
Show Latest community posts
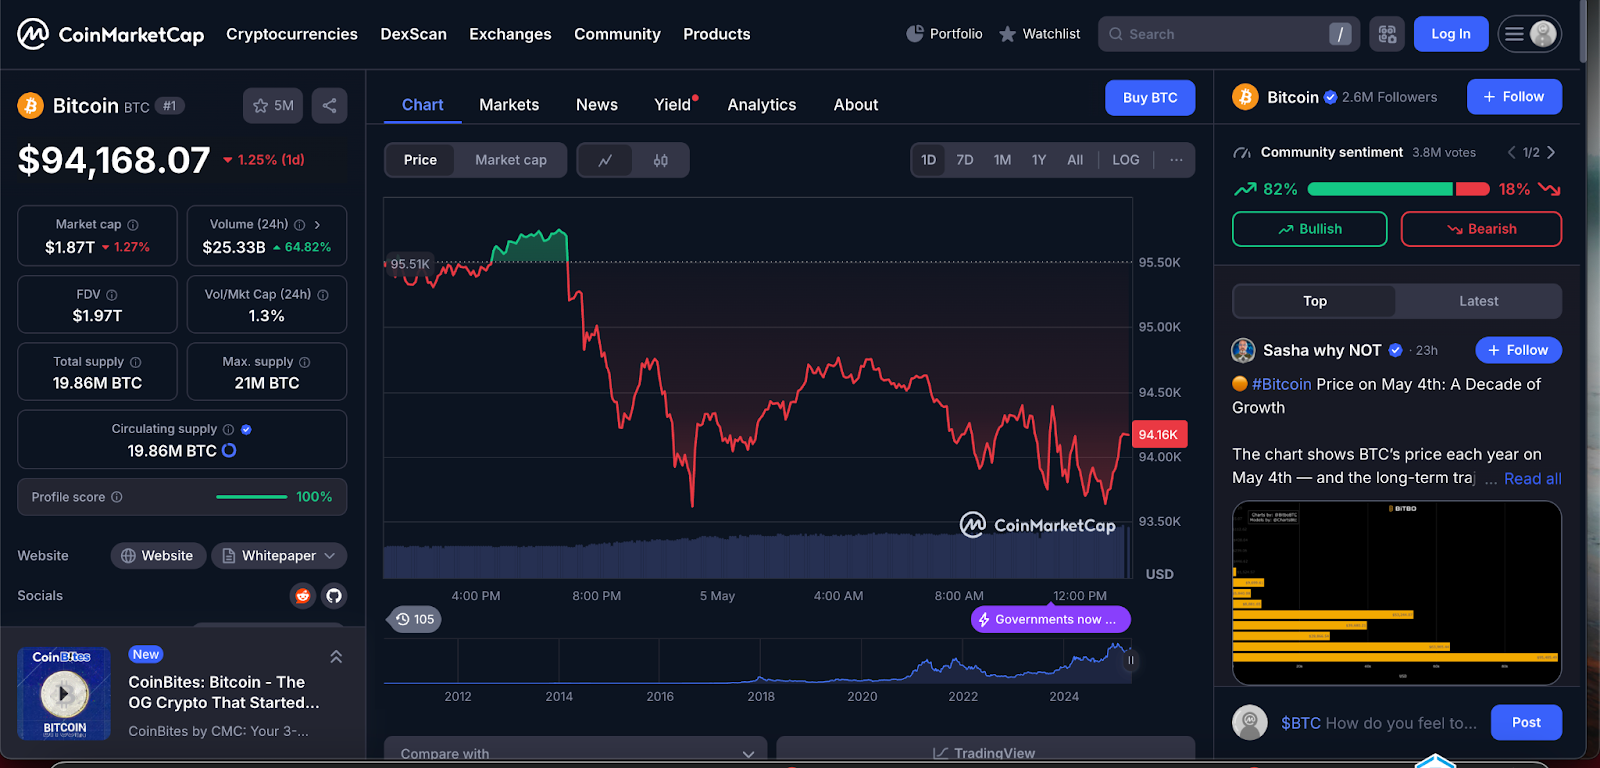coord(1479,301)
